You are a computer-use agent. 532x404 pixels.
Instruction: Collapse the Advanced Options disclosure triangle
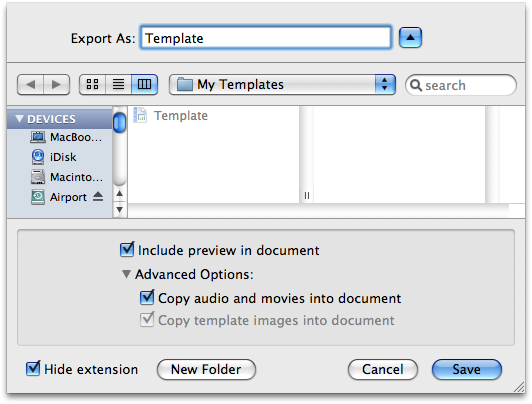click(126, 274)
